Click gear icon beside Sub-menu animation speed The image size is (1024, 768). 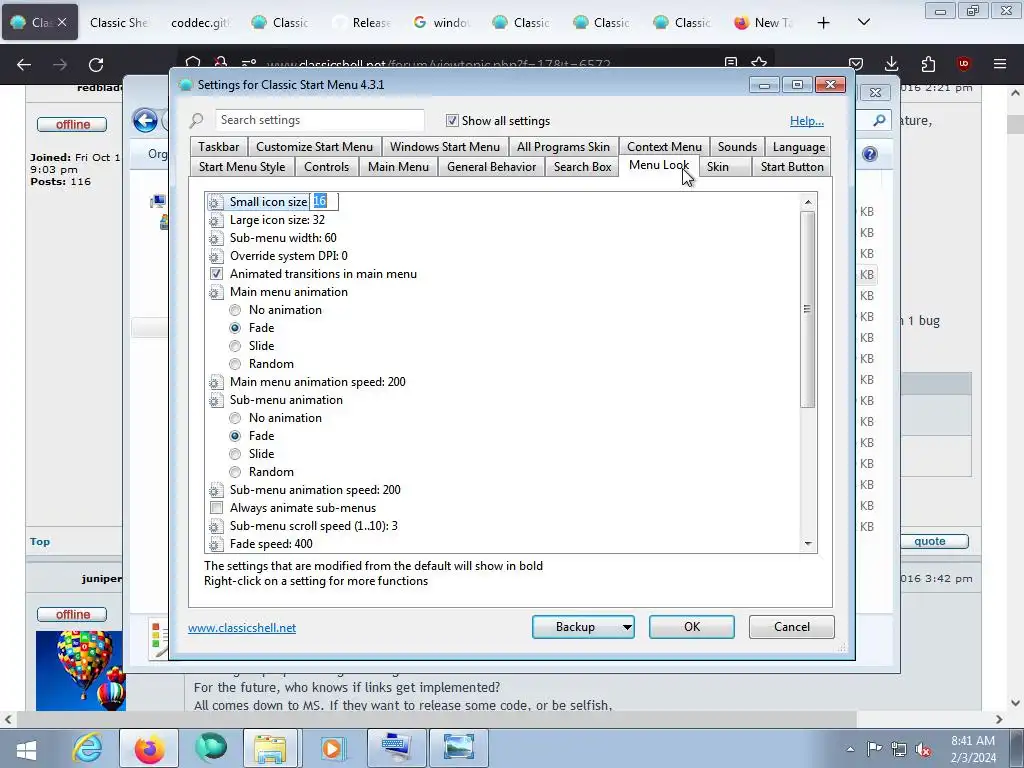216,490
